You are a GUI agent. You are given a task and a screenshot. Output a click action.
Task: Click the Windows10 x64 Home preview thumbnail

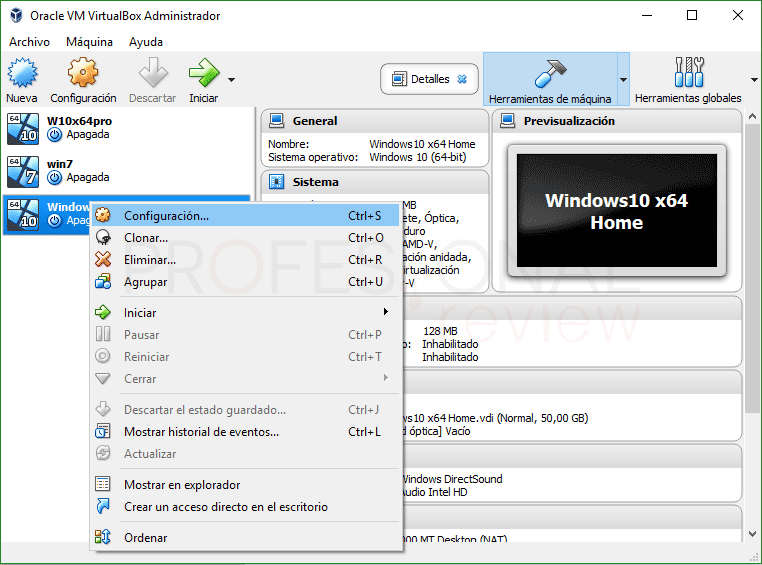[x=617, y=211]
